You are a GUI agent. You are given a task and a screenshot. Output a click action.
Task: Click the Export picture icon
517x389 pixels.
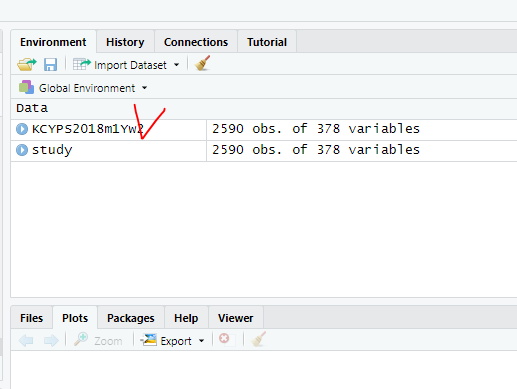[148, 340]
